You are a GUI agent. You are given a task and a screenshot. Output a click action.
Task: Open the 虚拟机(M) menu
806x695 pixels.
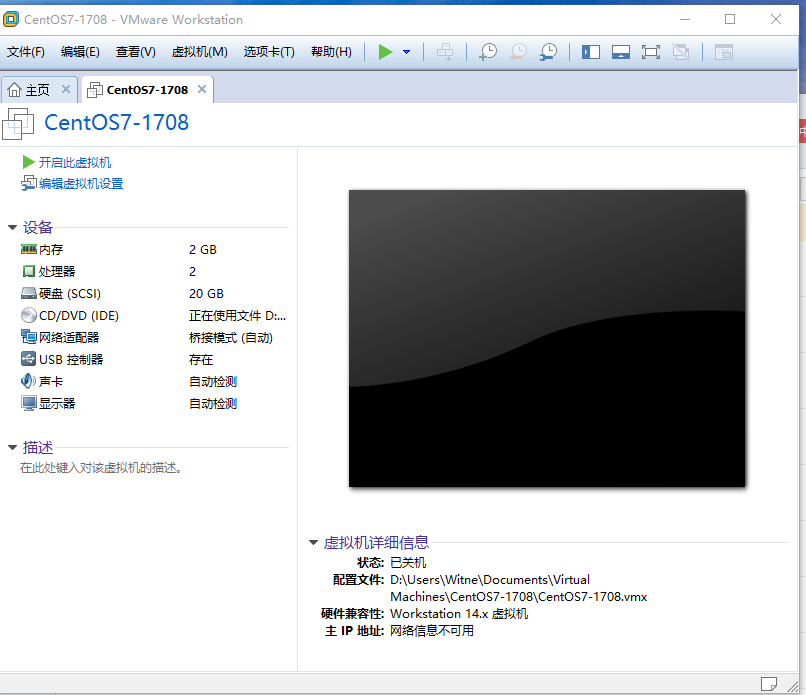coord(199,52)
